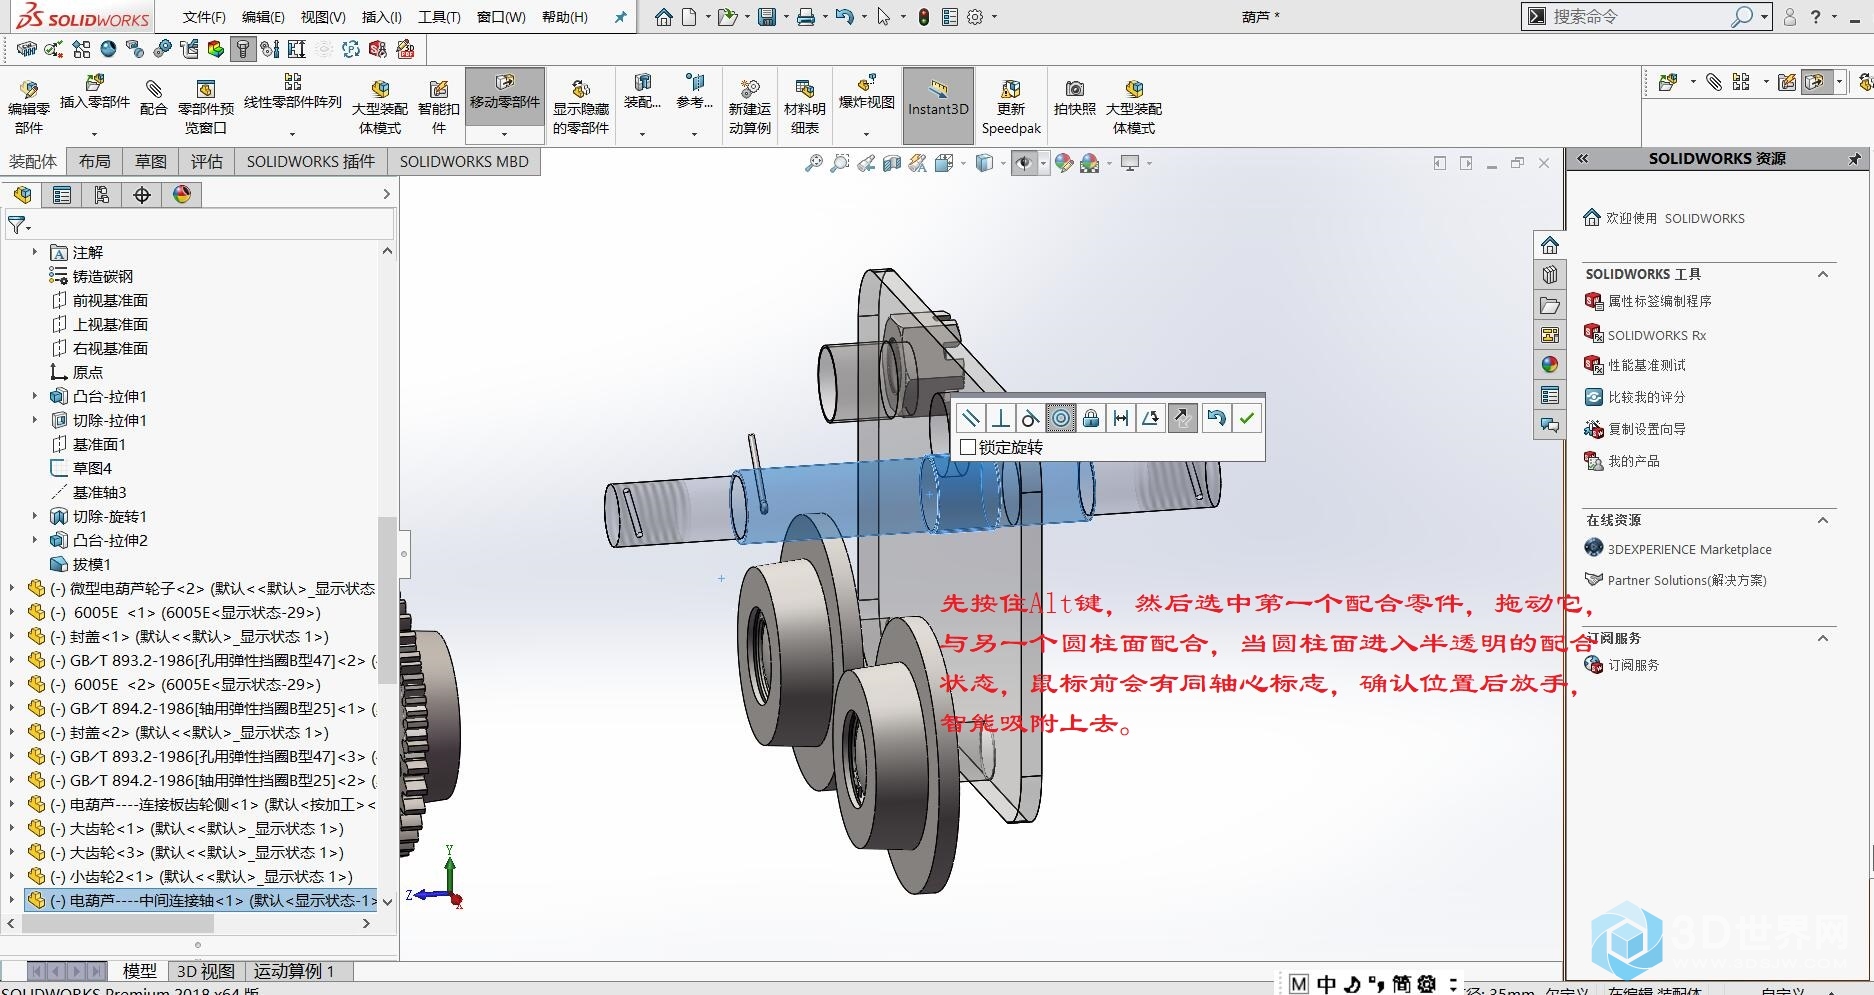The image size is (1874, 995).
Task: Expand 大齿轮<1> component node
Action: click(12, 829)
